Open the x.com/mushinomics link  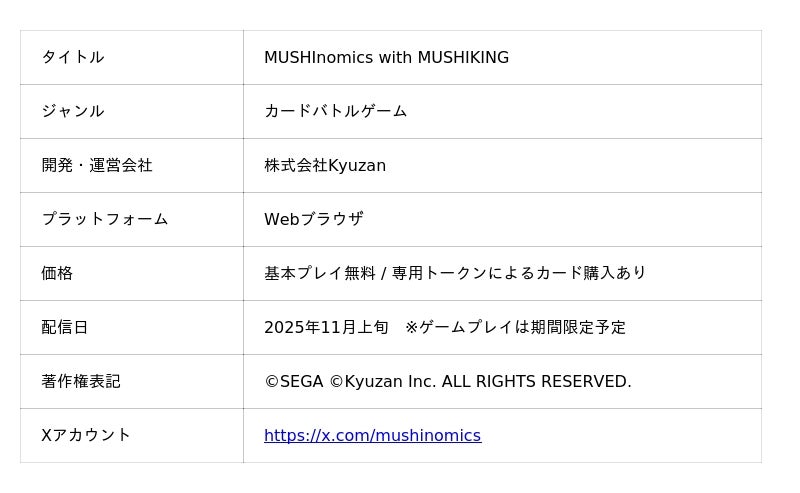click(x=372, y=436)
